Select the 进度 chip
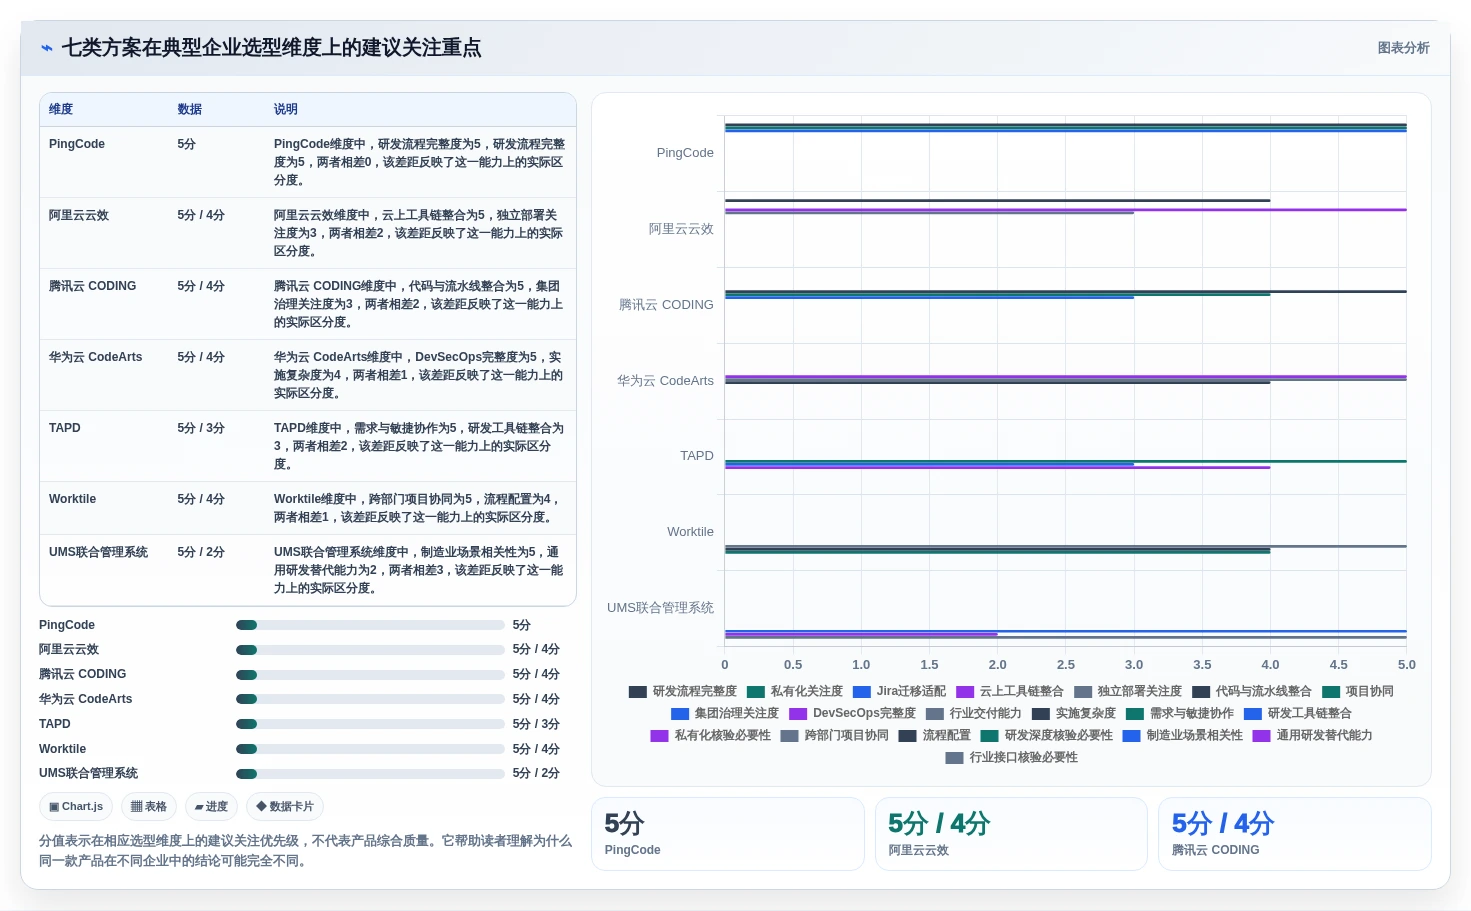The height and width of the screenshot is (911, 1471). 211,806
